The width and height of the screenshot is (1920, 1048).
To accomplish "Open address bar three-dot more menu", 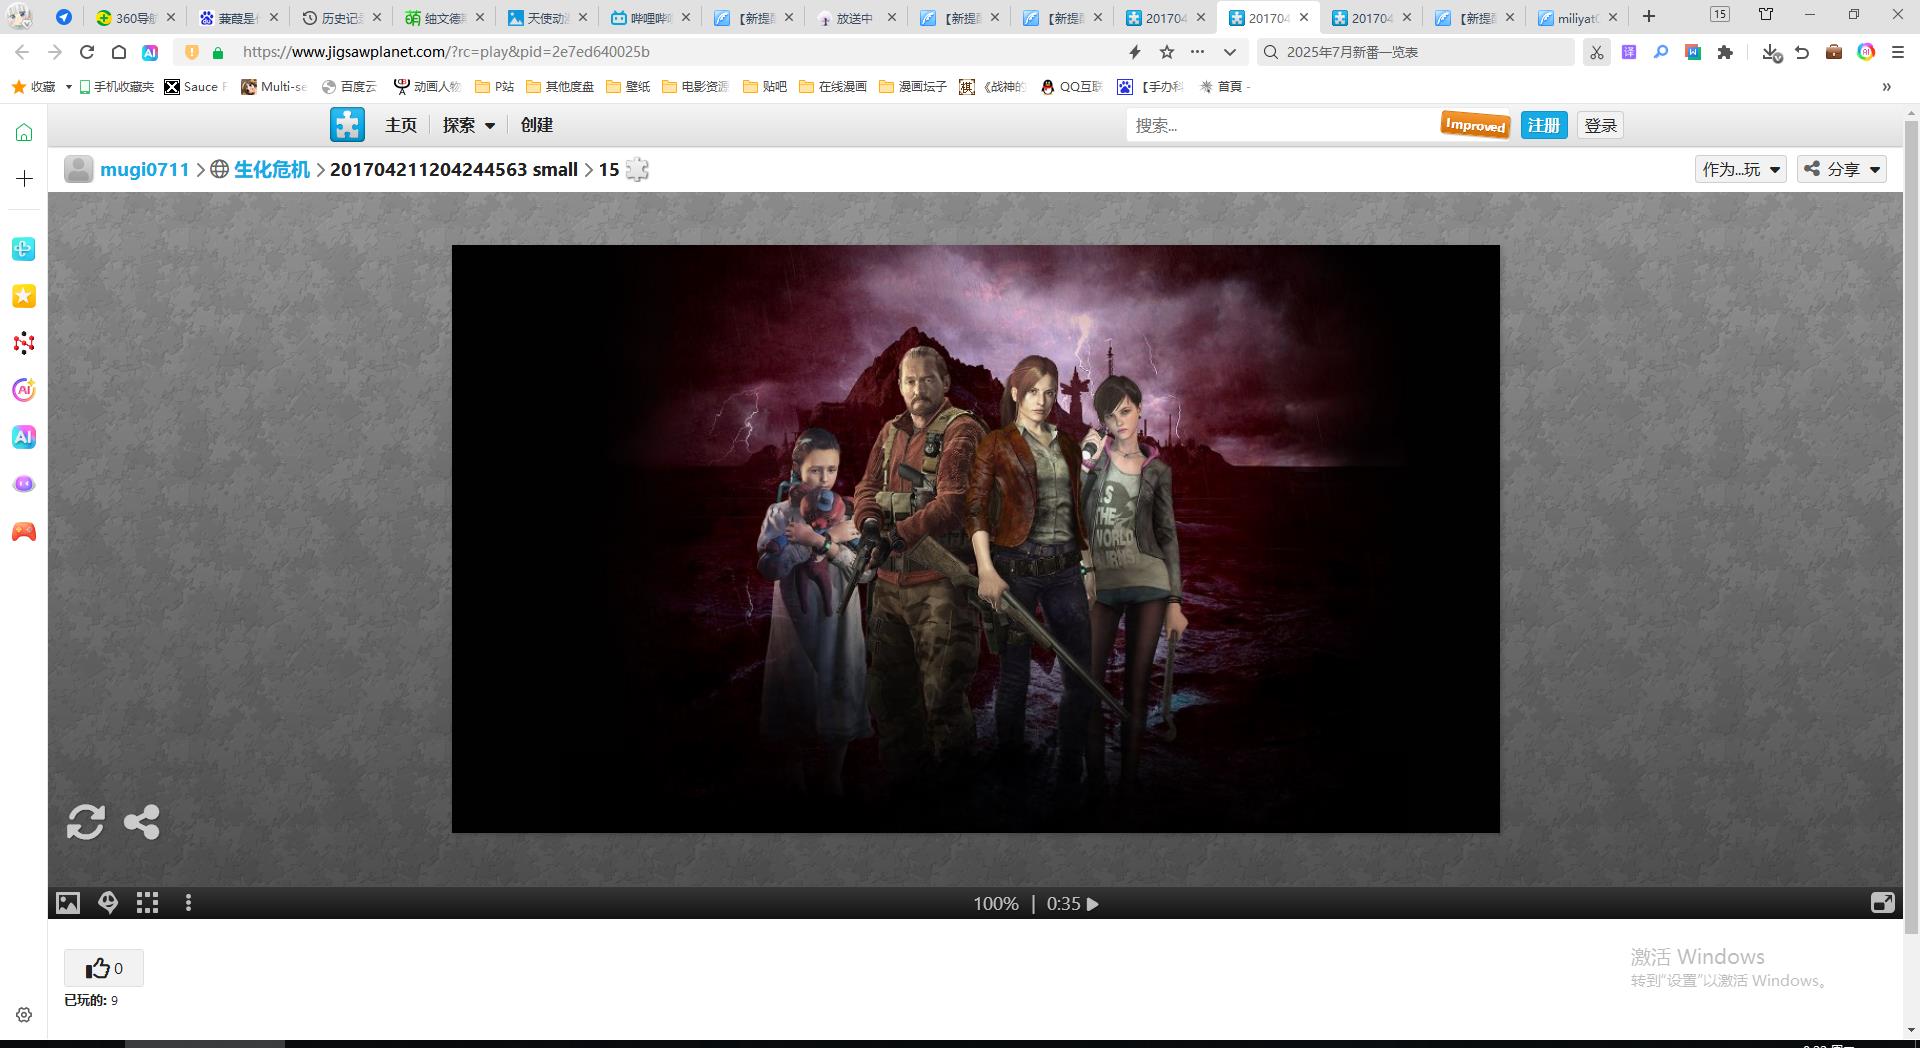I will tap(1198, 52).
